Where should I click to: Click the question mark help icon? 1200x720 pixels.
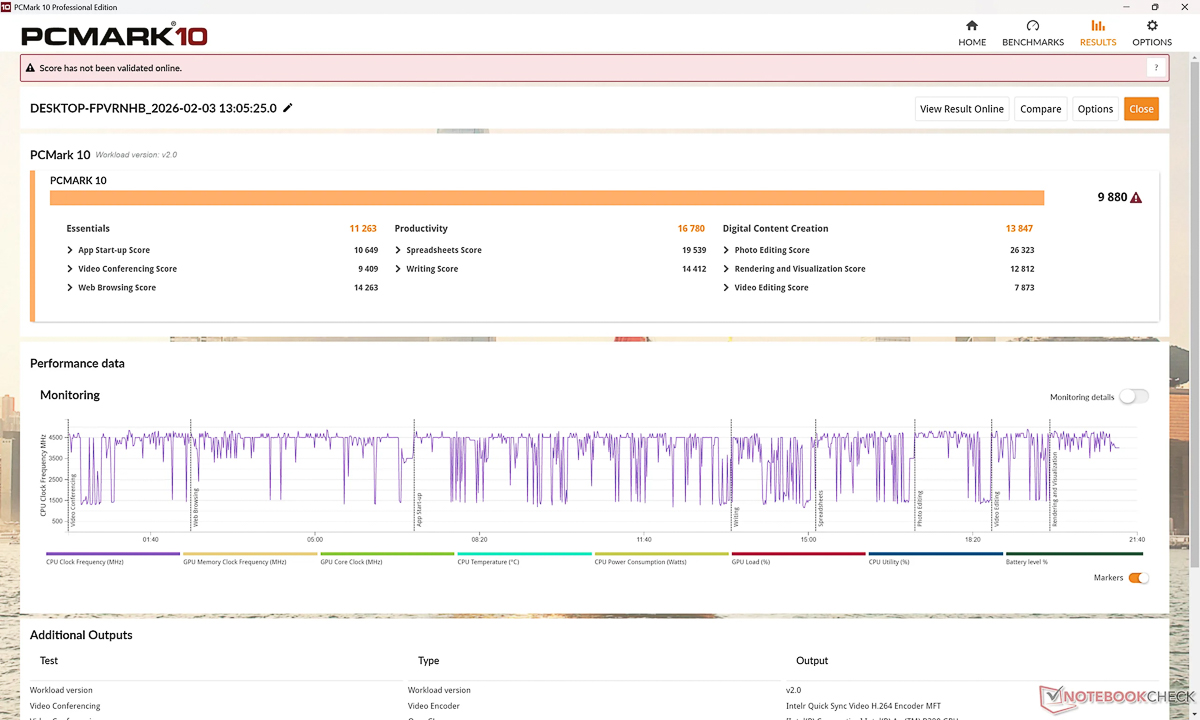tap(1156, 68)
